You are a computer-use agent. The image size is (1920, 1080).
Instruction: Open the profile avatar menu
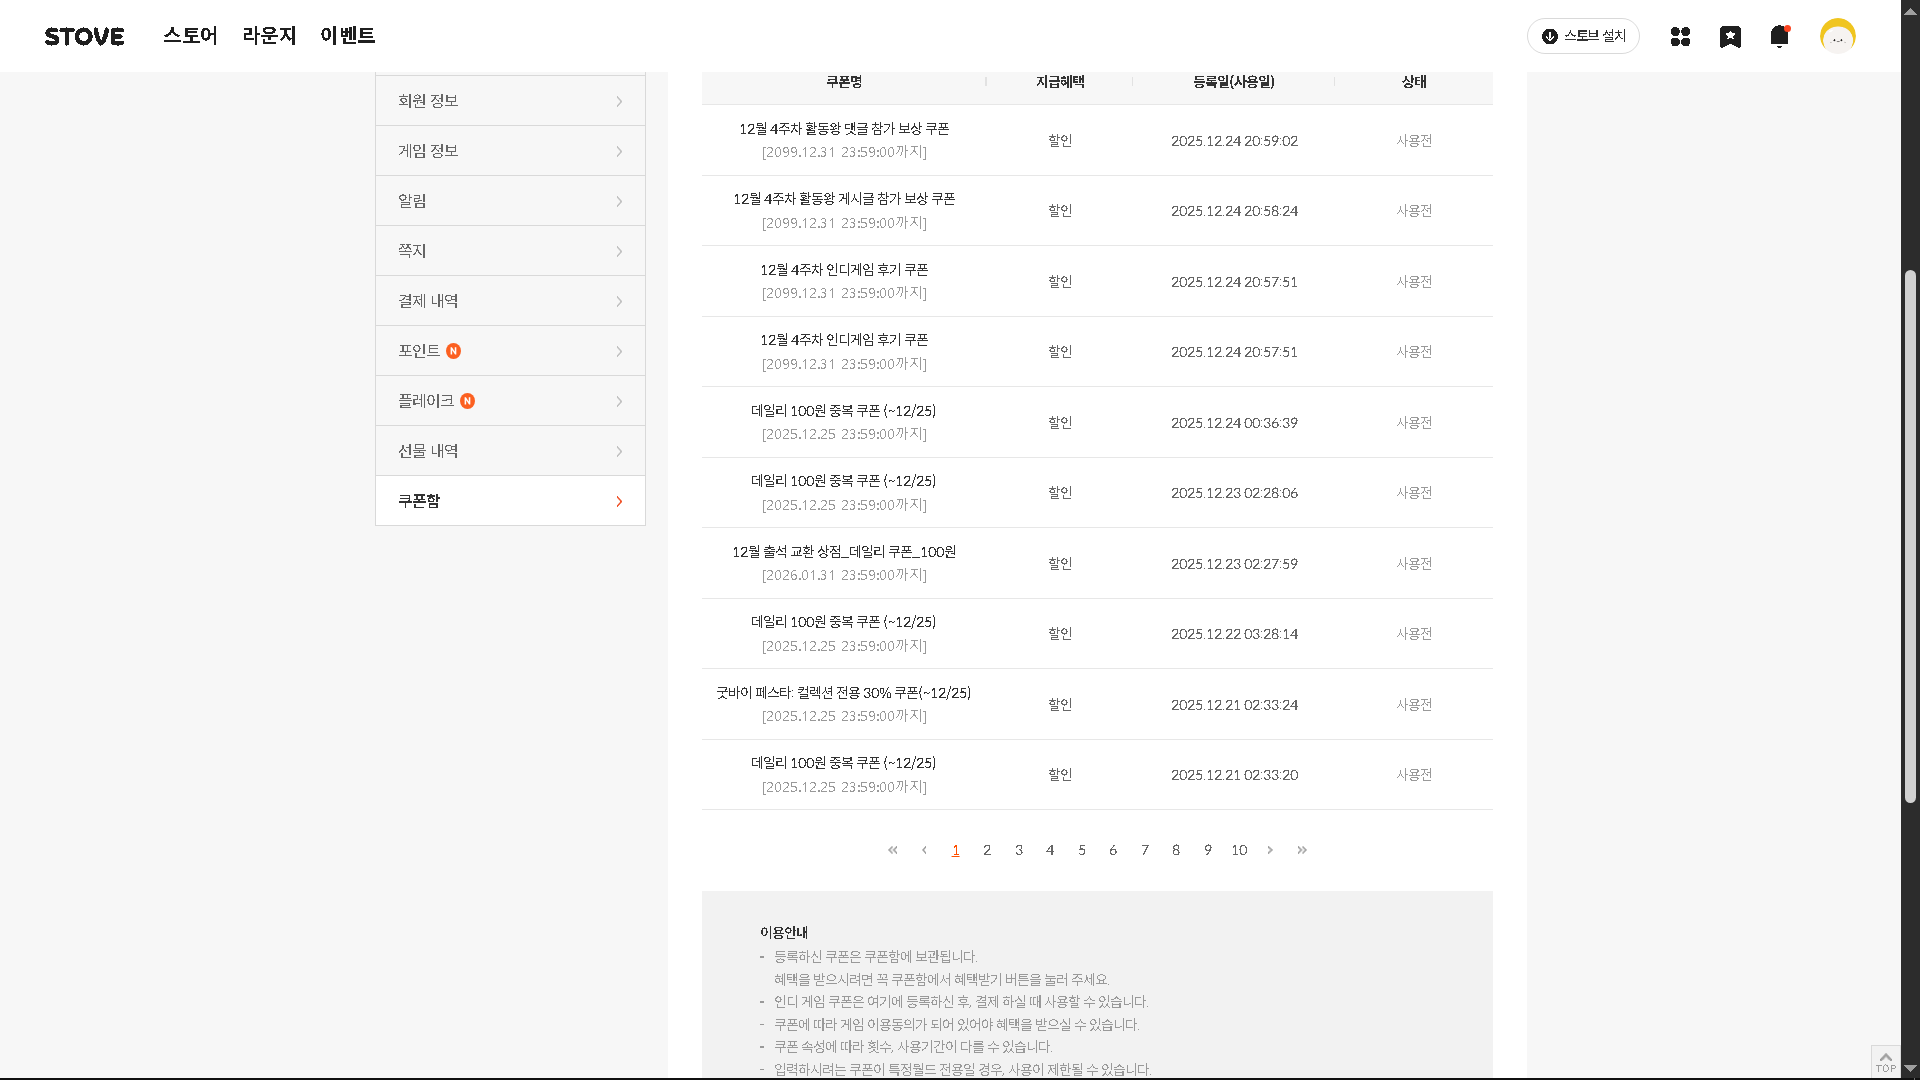point(1837,36)
